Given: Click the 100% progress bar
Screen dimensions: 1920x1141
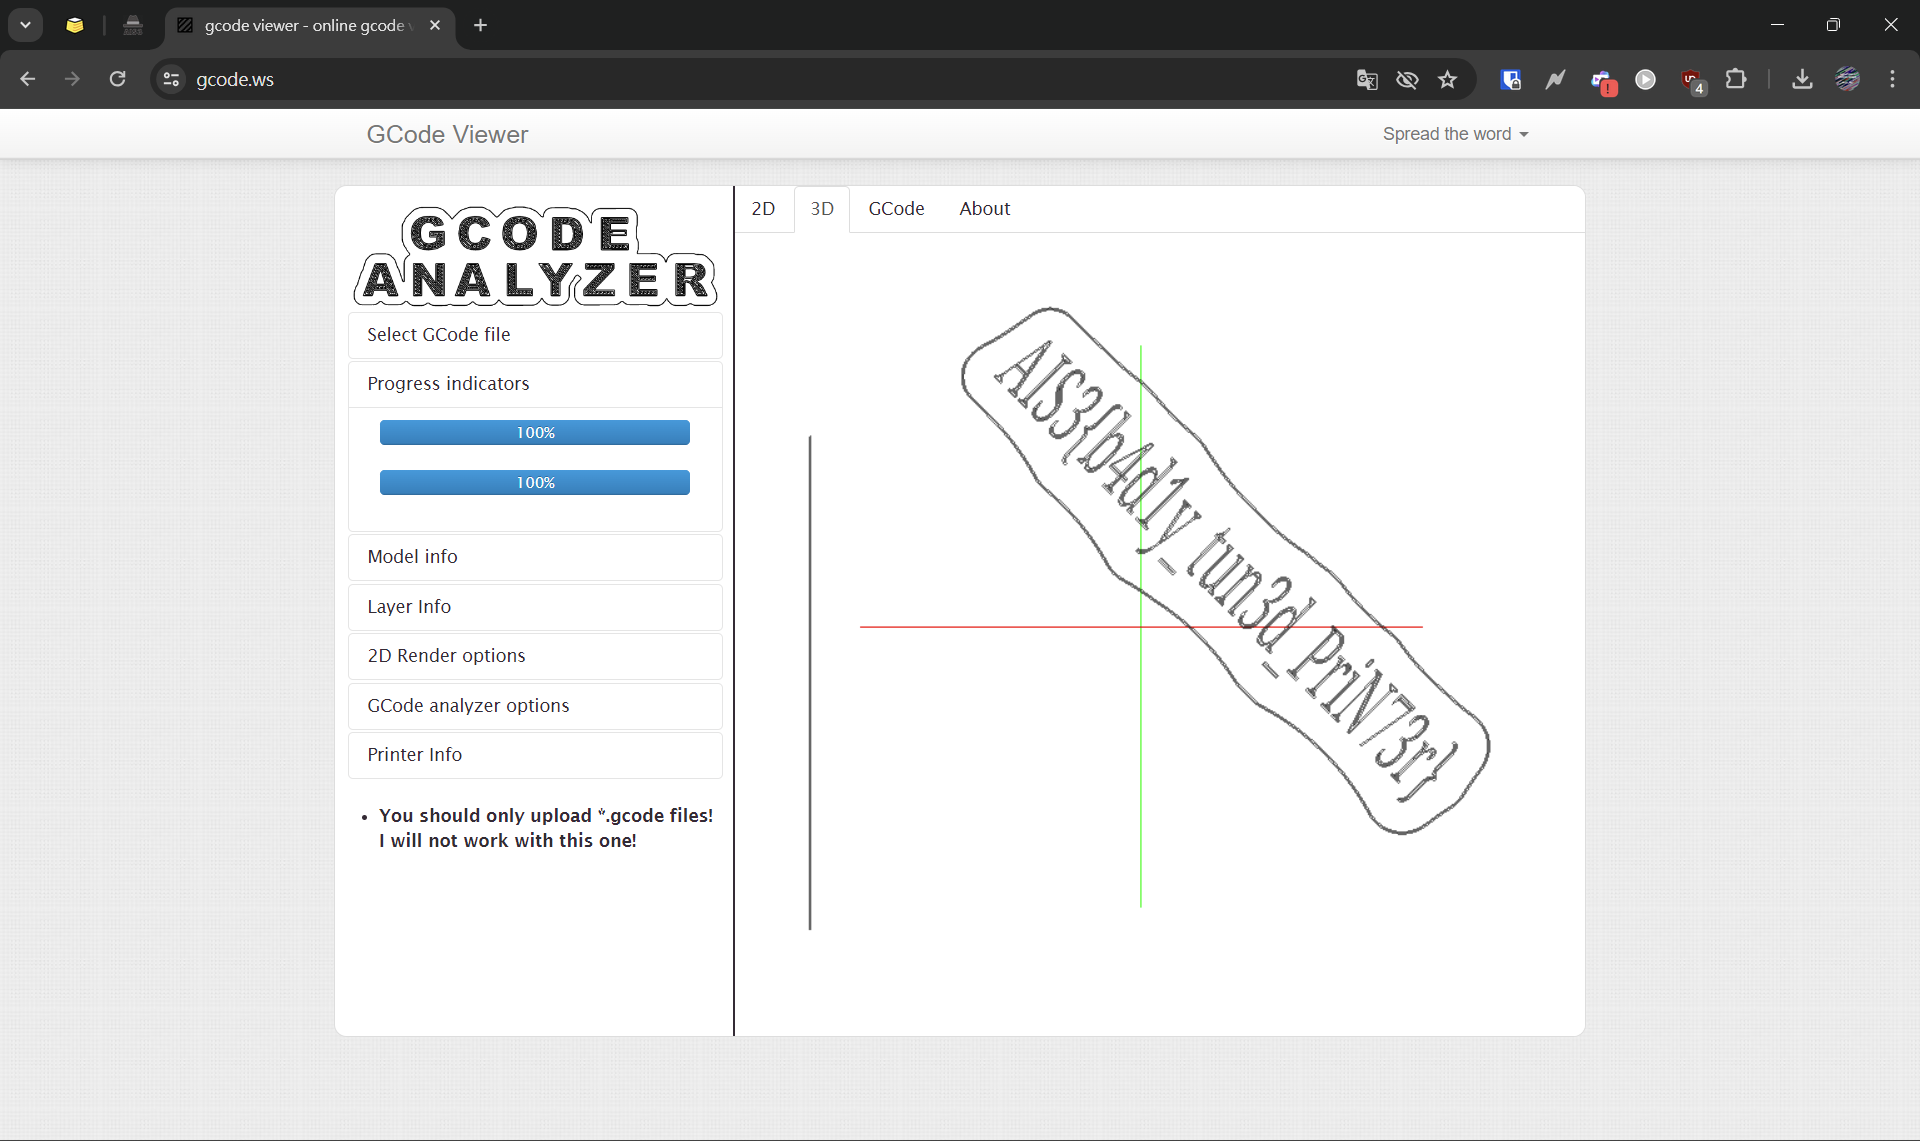Looking at the screenshot, I should [534, 432].
